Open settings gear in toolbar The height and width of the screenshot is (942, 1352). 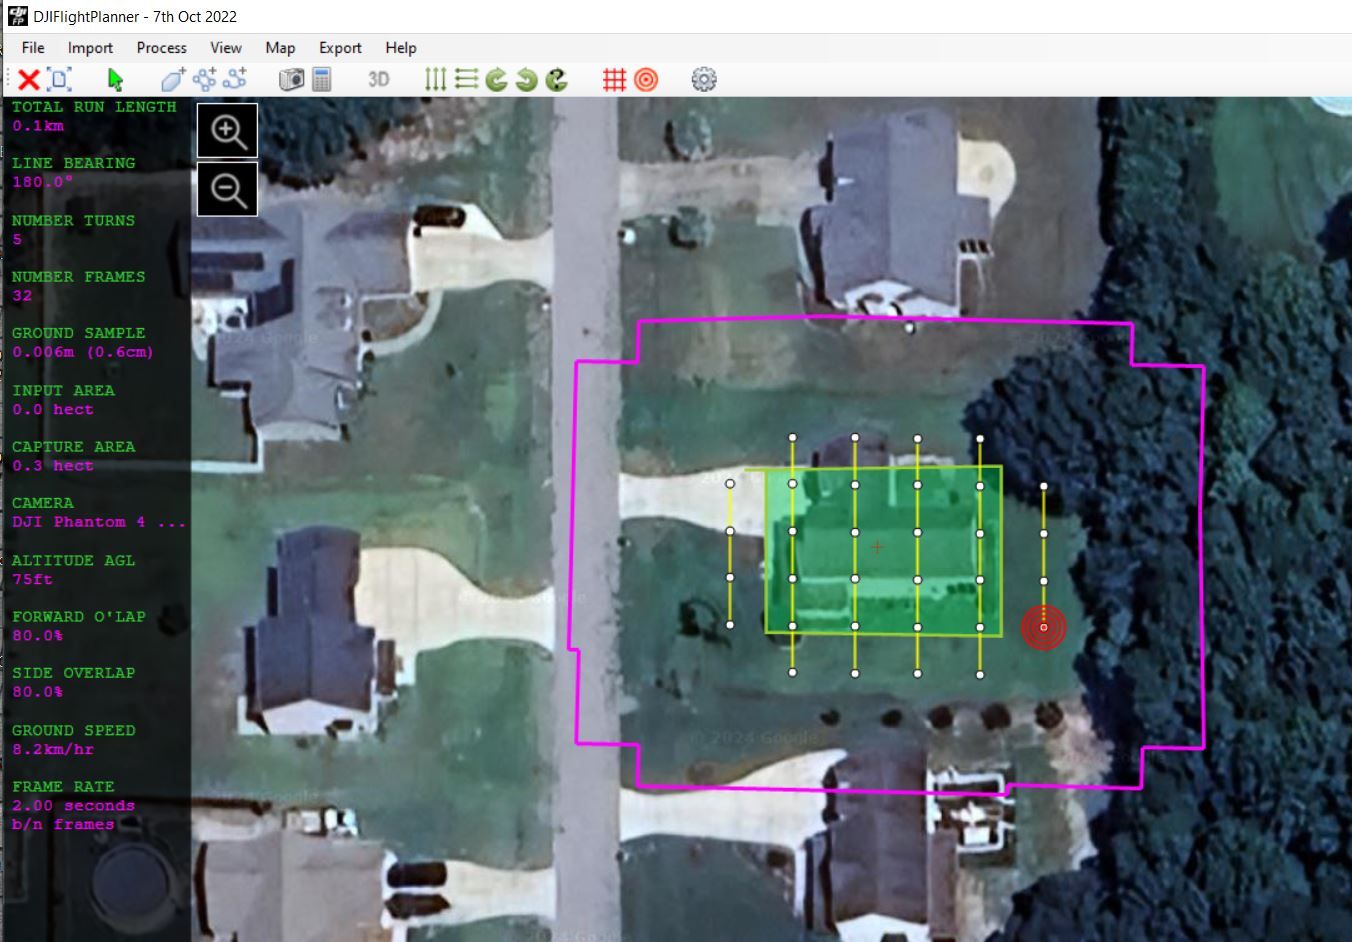click(x=704, y=80)
